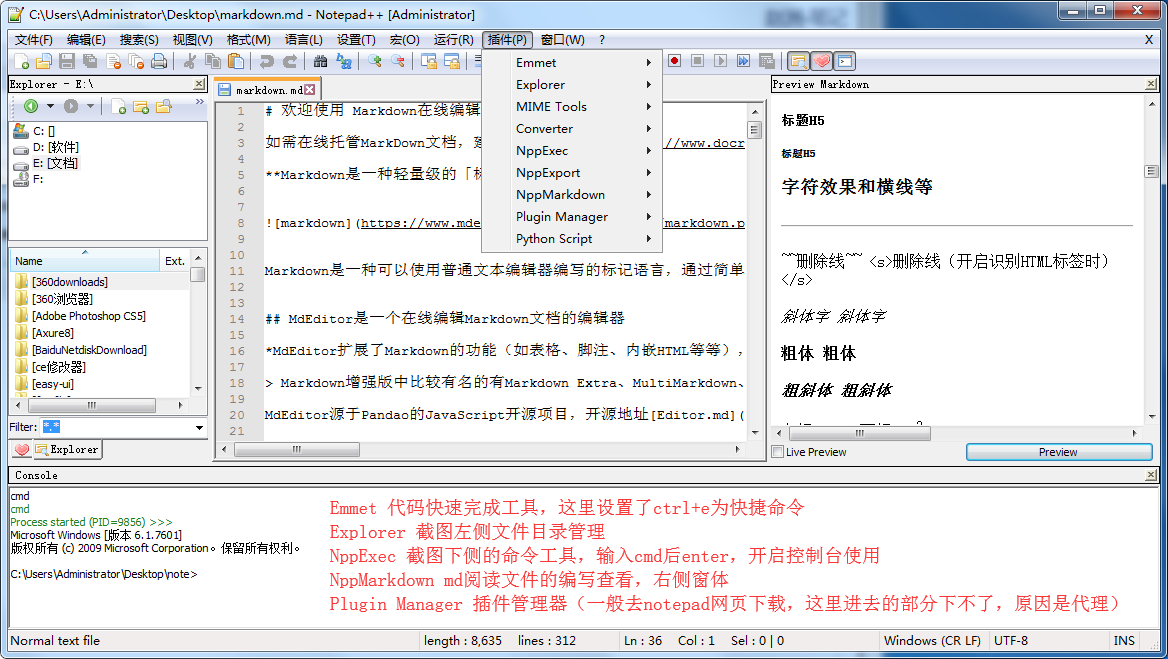Image resolution: width=1168 pixels, height=659 pixels.
Task: Save the current file via toolbar
Action: [x=67, y=61]
